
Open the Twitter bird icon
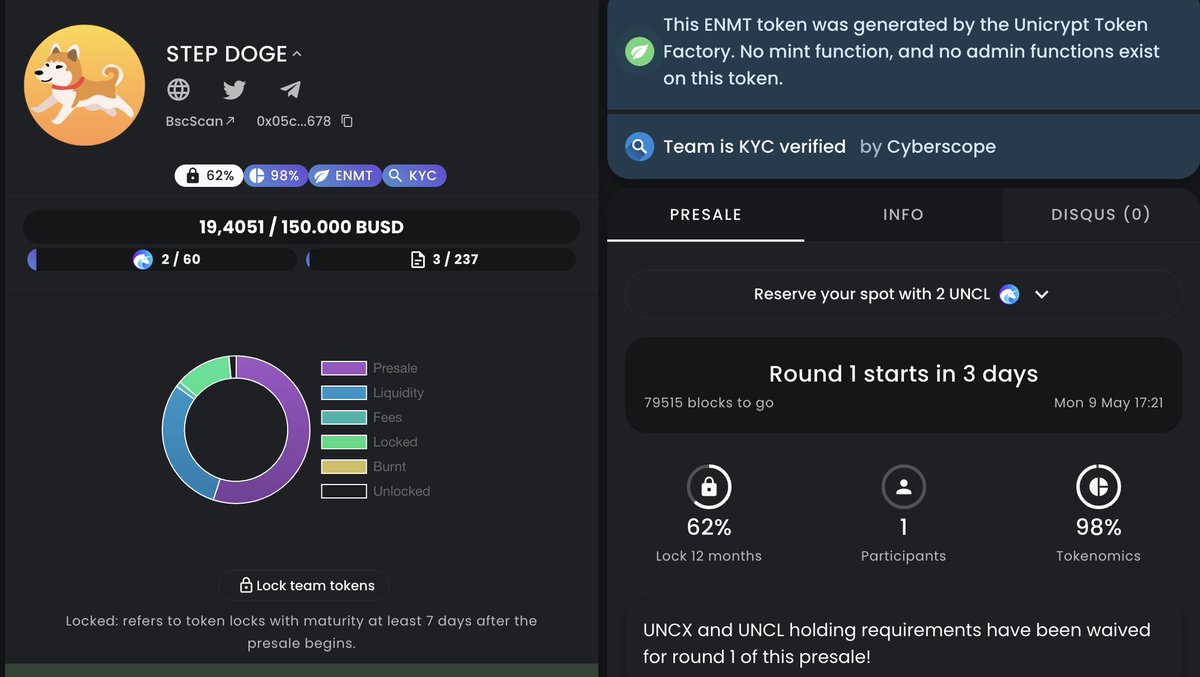click(x=234, y=90)
